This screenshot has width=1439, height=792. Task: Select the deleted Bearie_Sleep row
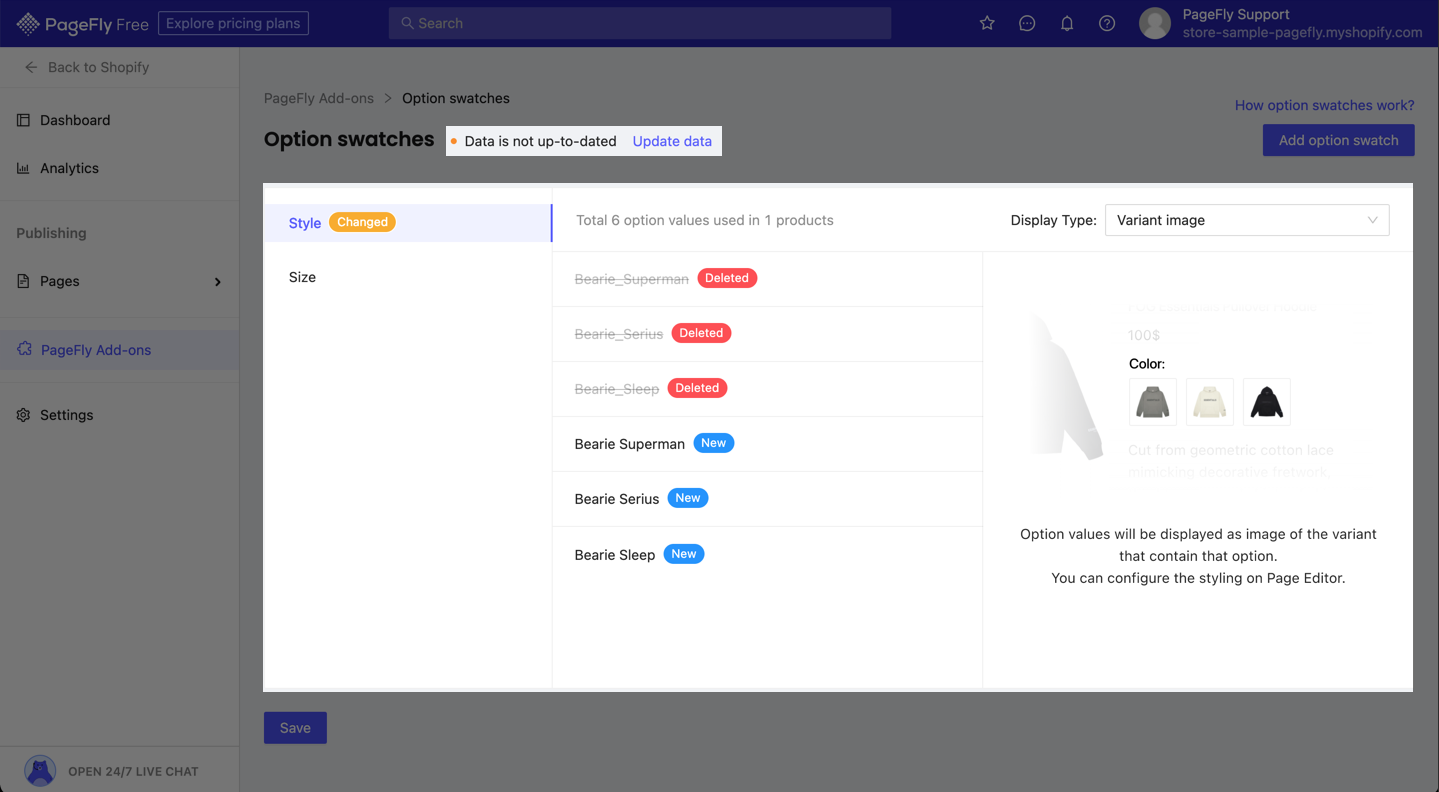pos(768,389)
